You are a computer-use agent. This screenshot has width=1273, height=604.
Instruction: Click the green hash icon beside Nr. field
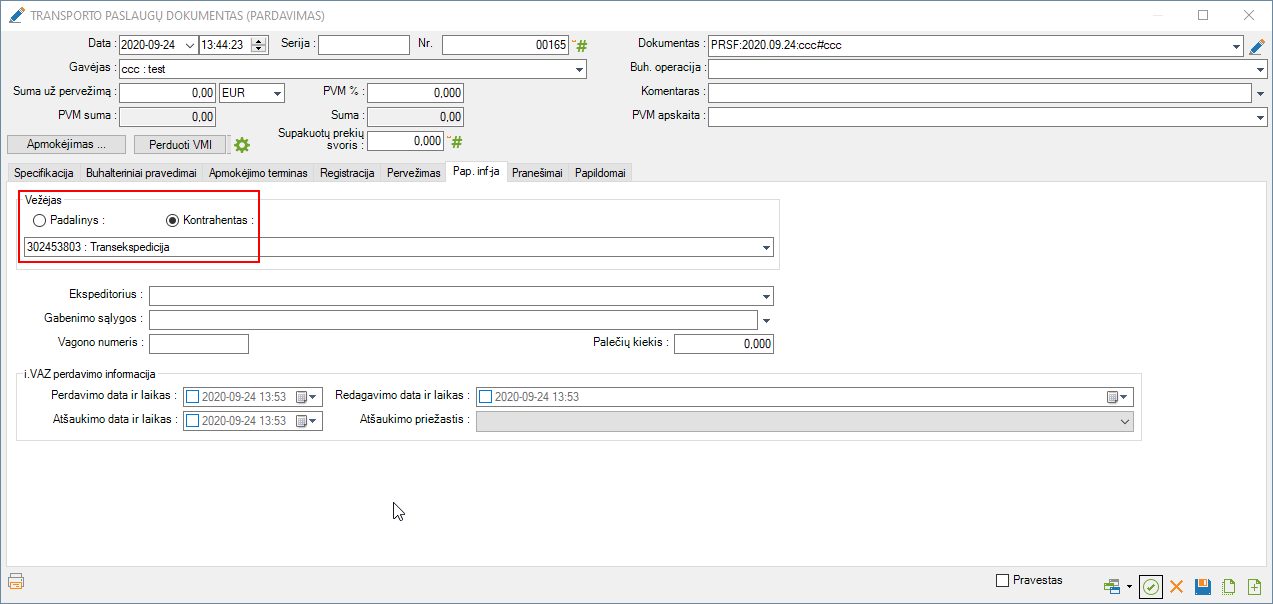pos(582,46)
